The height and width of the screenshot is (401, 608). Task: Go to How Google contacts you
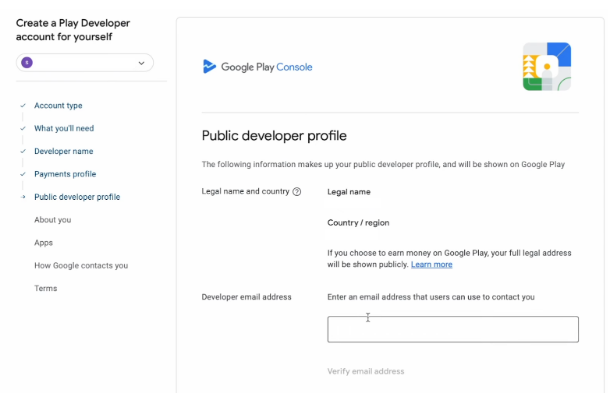click(81, 266)
